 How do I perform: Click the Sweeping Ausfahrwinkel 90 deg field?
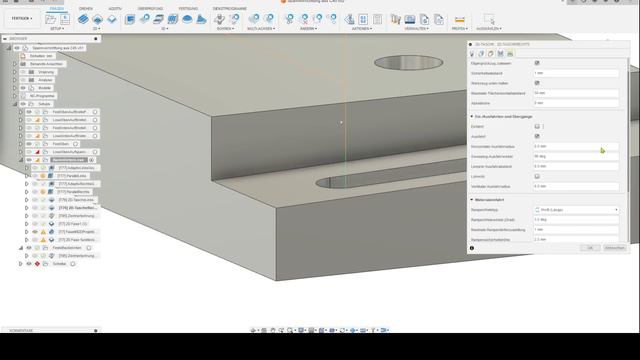(x=576, y=156)
